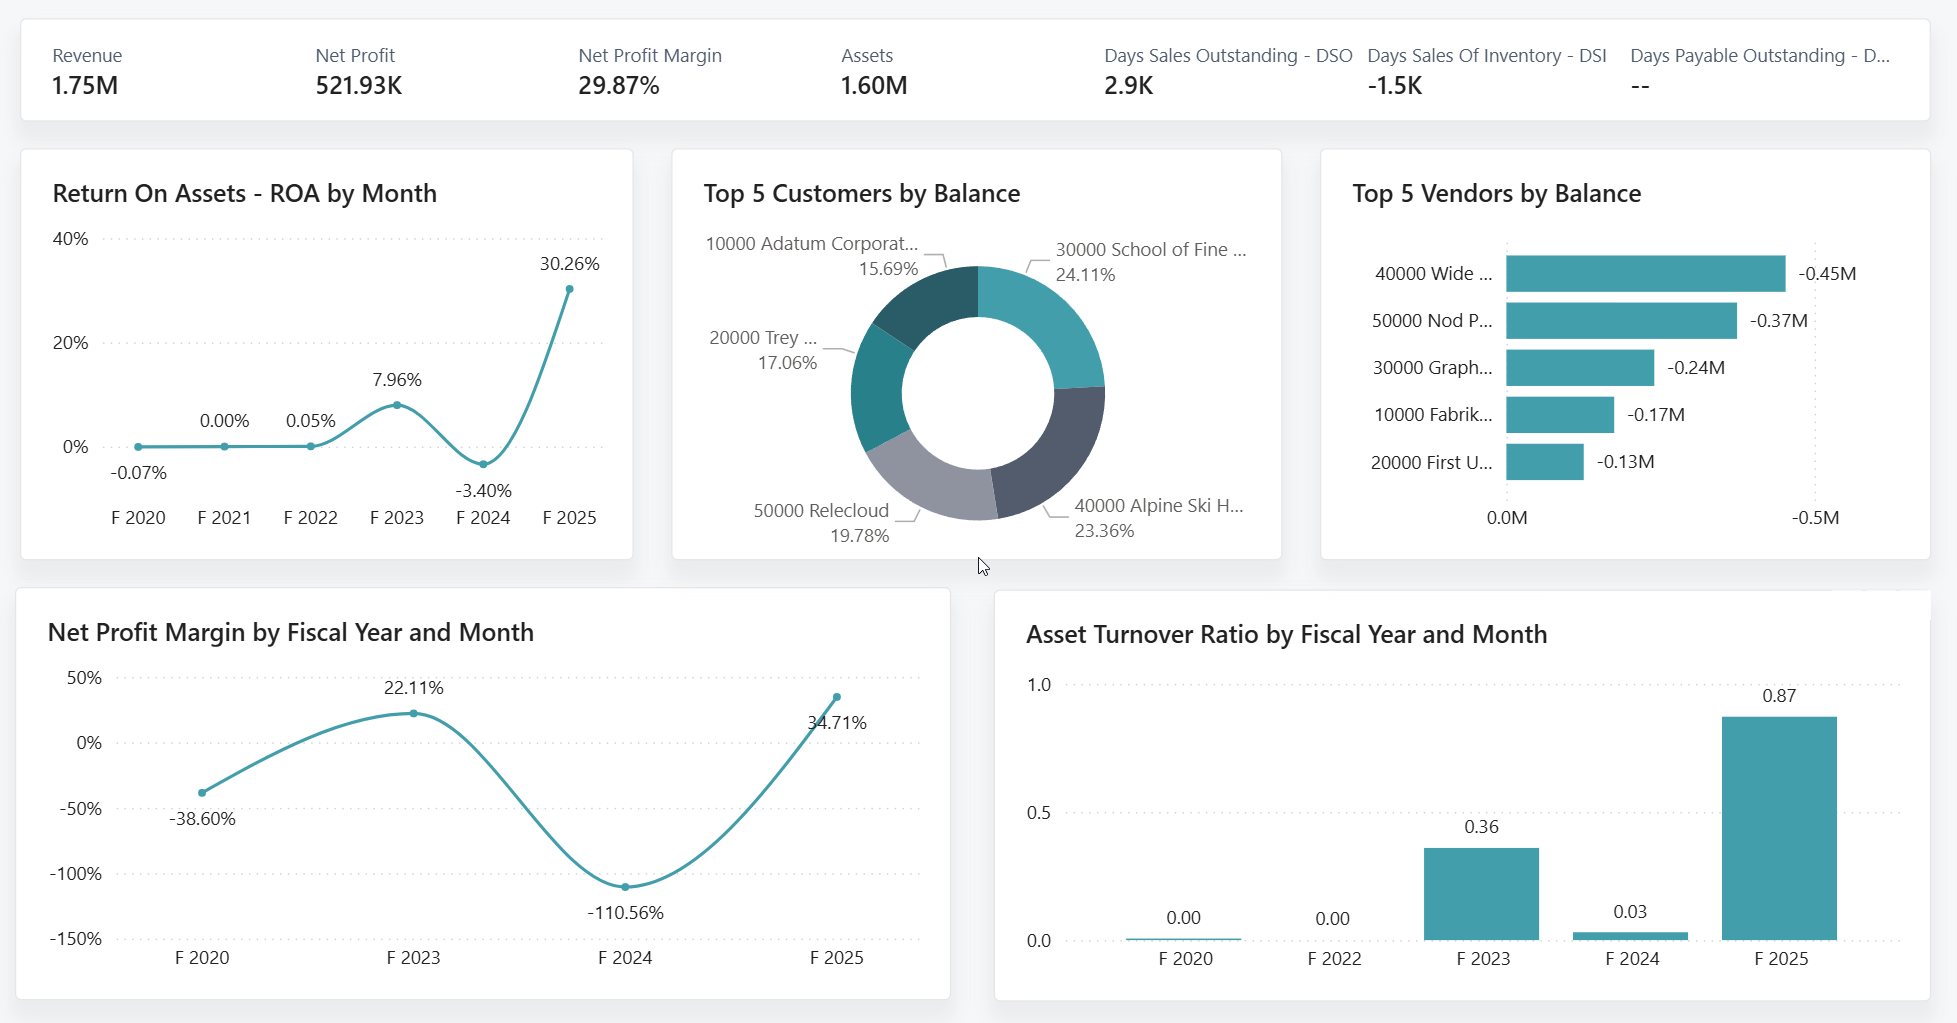Select the F 2025 asset turnover bar

tap(1779, 828)
